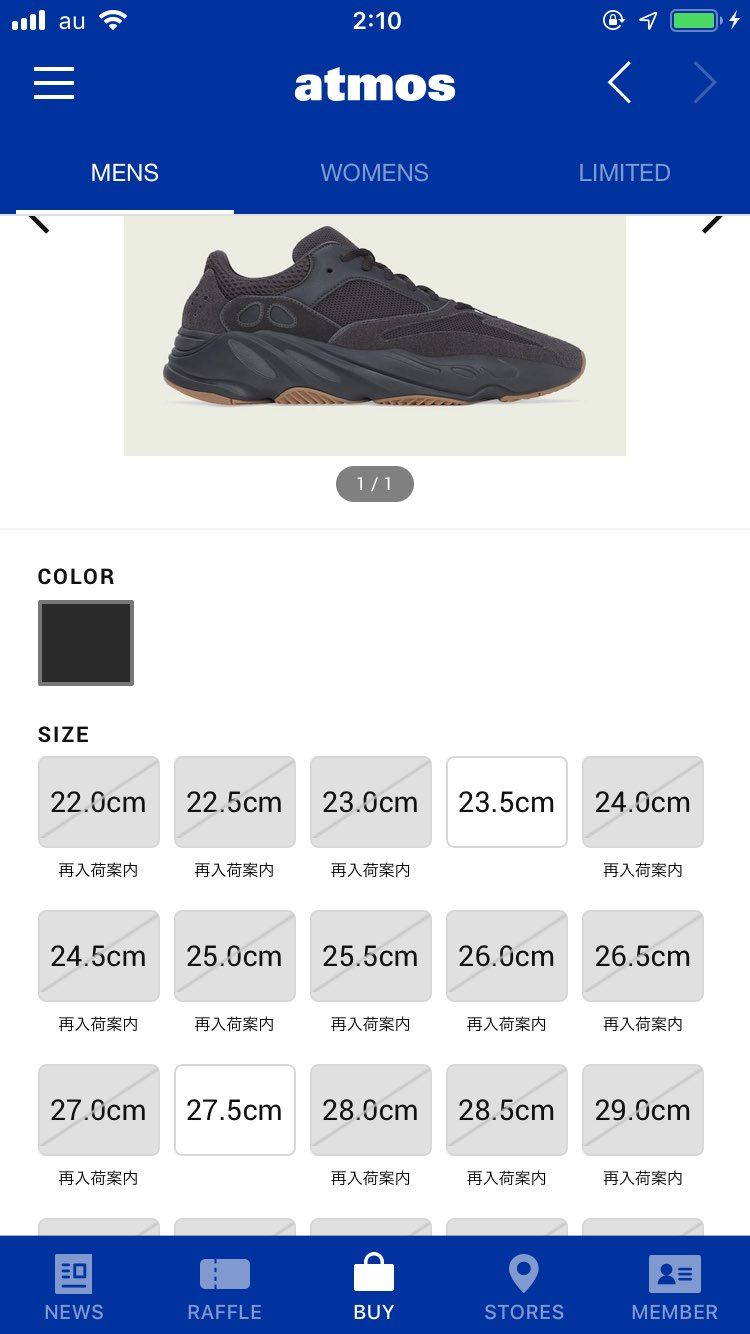
Task: Switch to the WOMENS tab
Action: [x=374, y=173]
